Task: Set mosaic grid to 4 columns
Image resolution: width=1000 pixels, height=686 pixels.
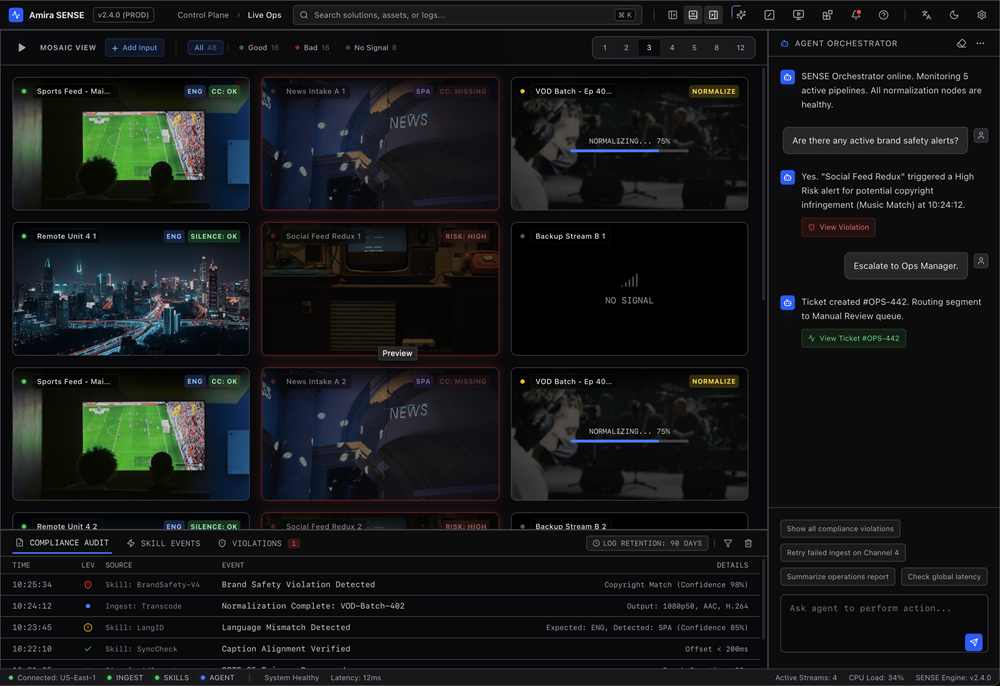Action: click(672, 48)
